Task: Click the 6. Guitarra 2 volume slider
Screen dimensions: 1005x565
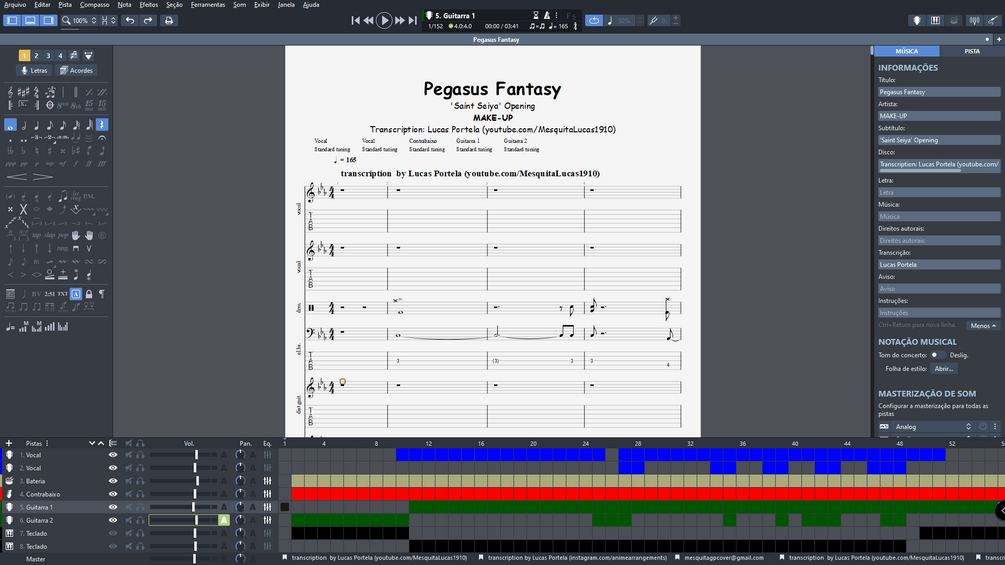Action: tap(183, 520)
